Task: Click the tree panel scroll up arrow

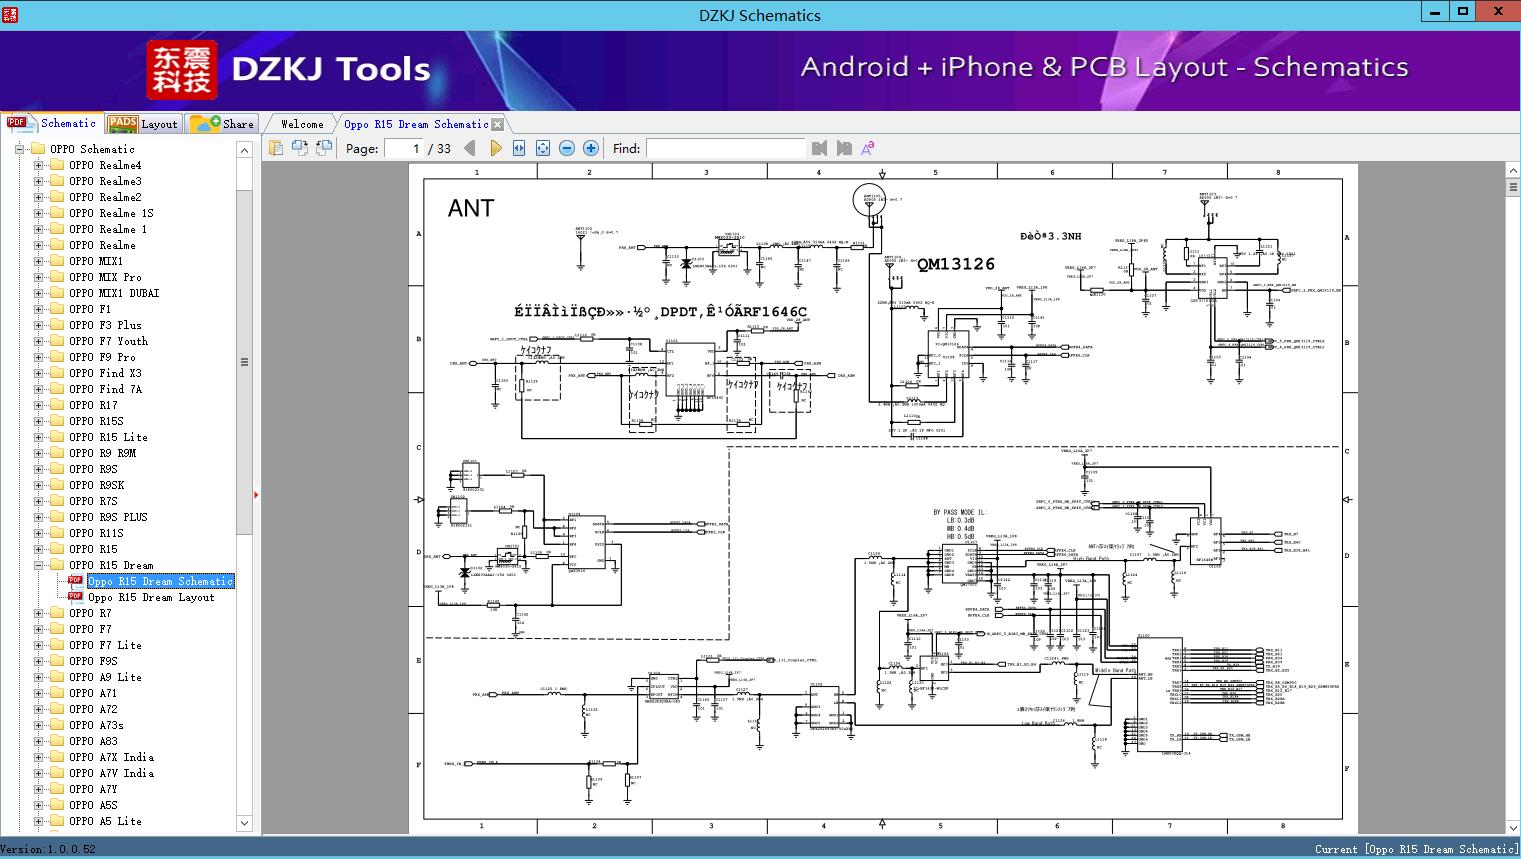Action: pyautogui.click(x=244, y=150)
